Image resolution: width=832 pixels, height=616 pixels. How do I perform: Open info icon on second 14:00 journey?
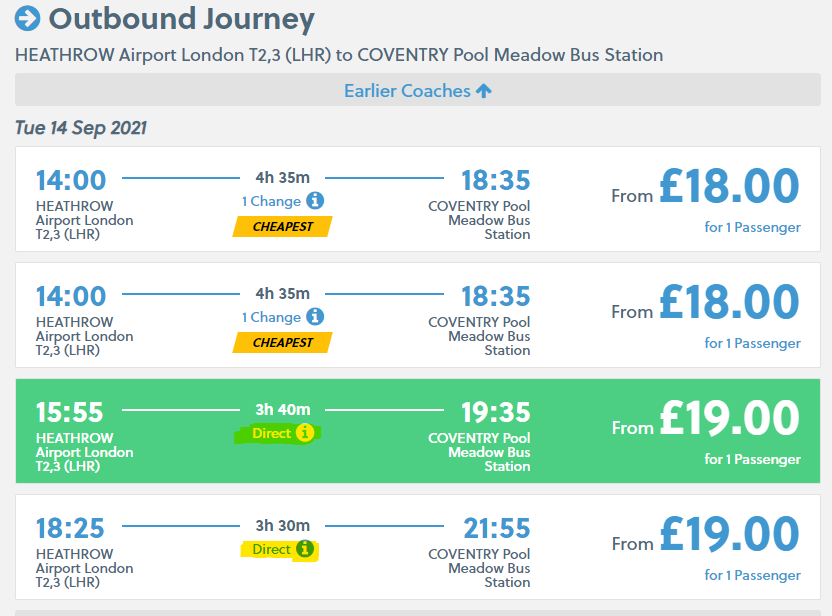[x=315, y=317]
